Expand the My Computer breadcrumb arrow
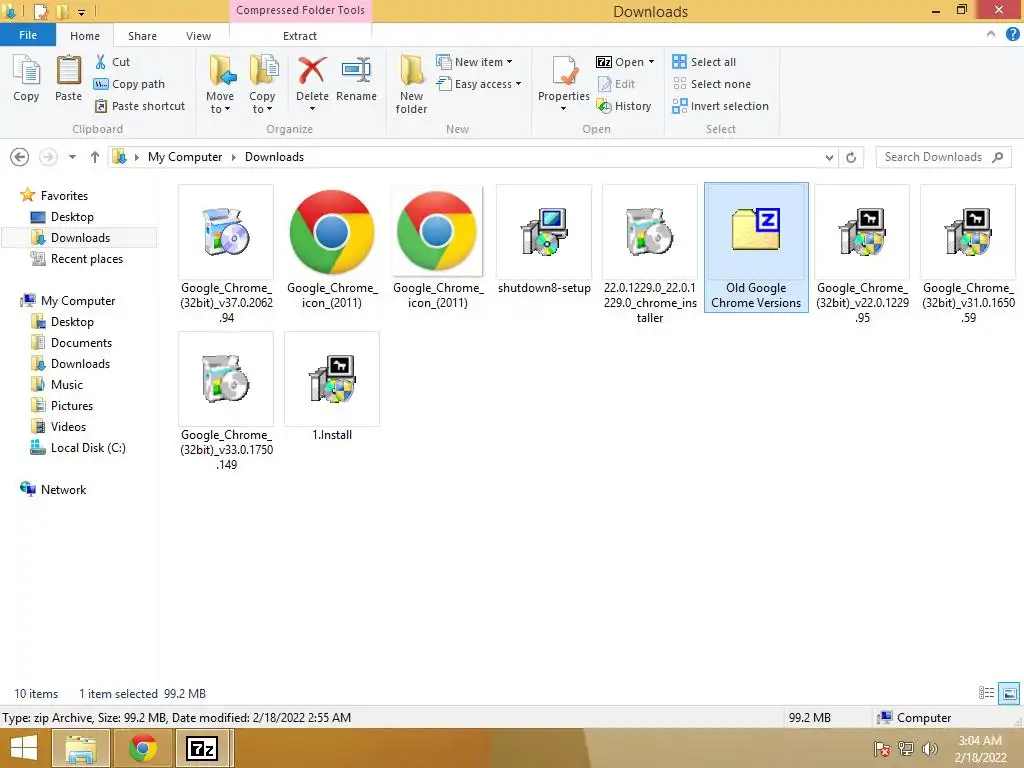 click(233, 157)
